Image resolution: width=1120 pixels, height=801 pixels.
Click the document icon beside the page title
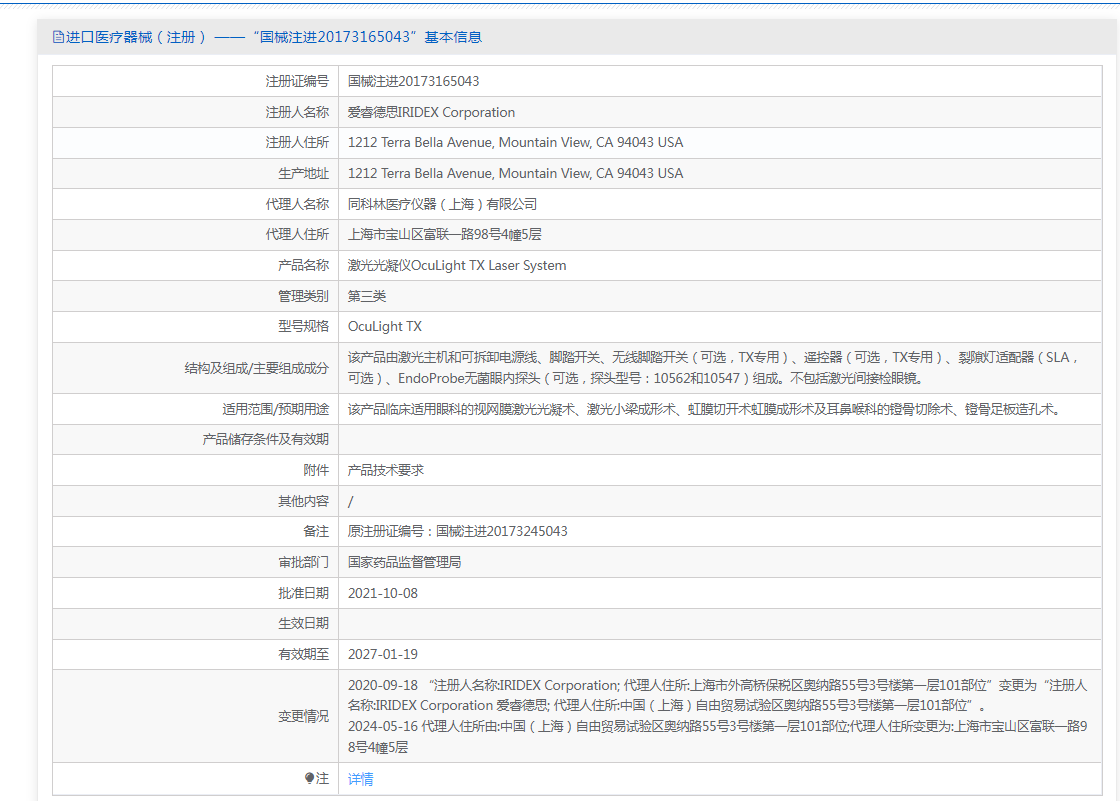coord(58,37)
